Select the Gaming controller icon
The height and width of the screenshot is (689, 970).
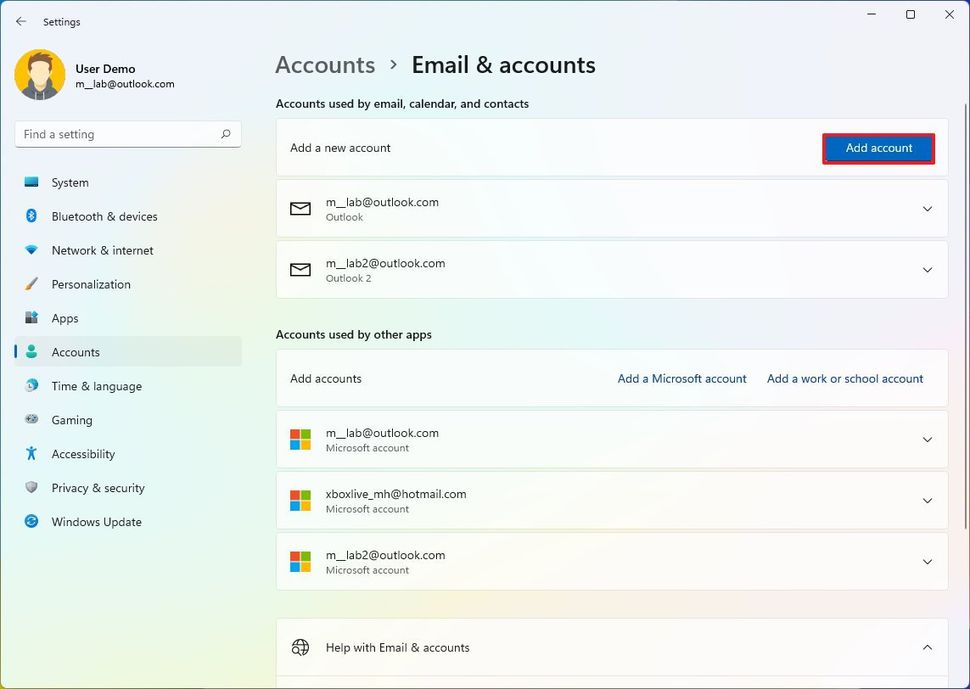[31, 420]
